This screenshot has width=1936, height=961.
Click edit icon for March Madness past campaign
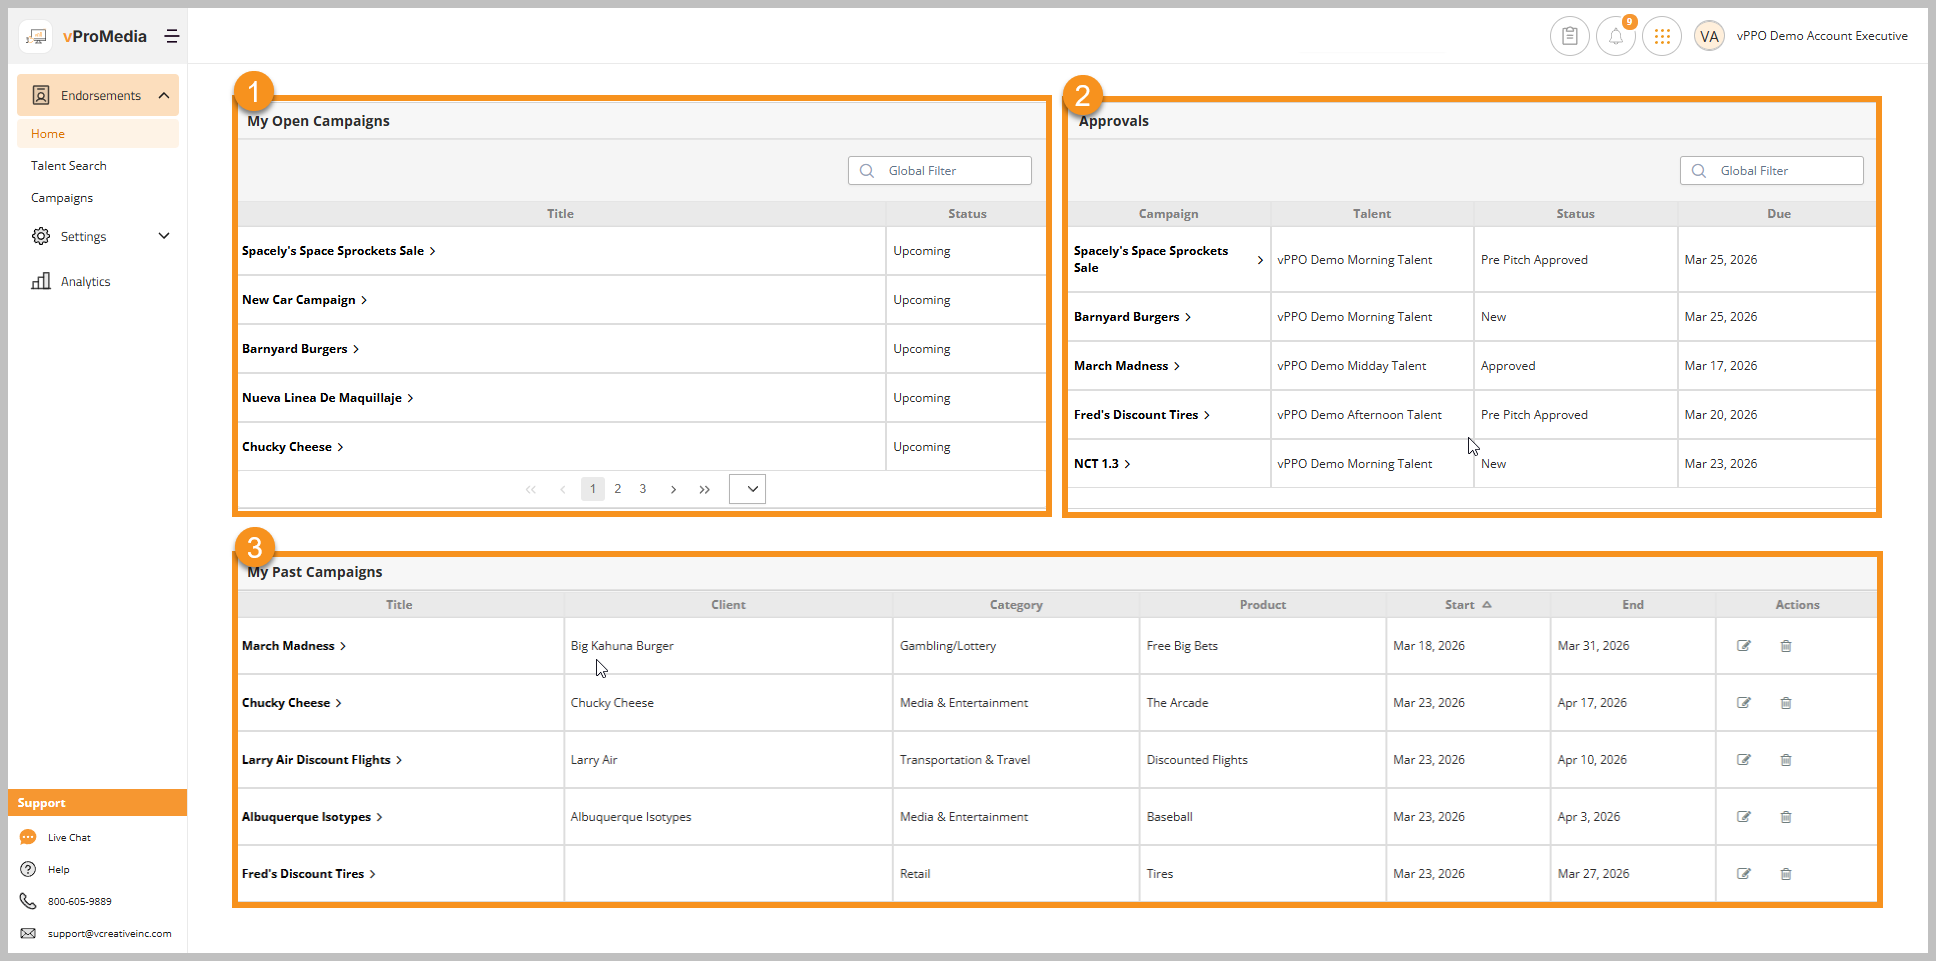[x=1743, y=646]
